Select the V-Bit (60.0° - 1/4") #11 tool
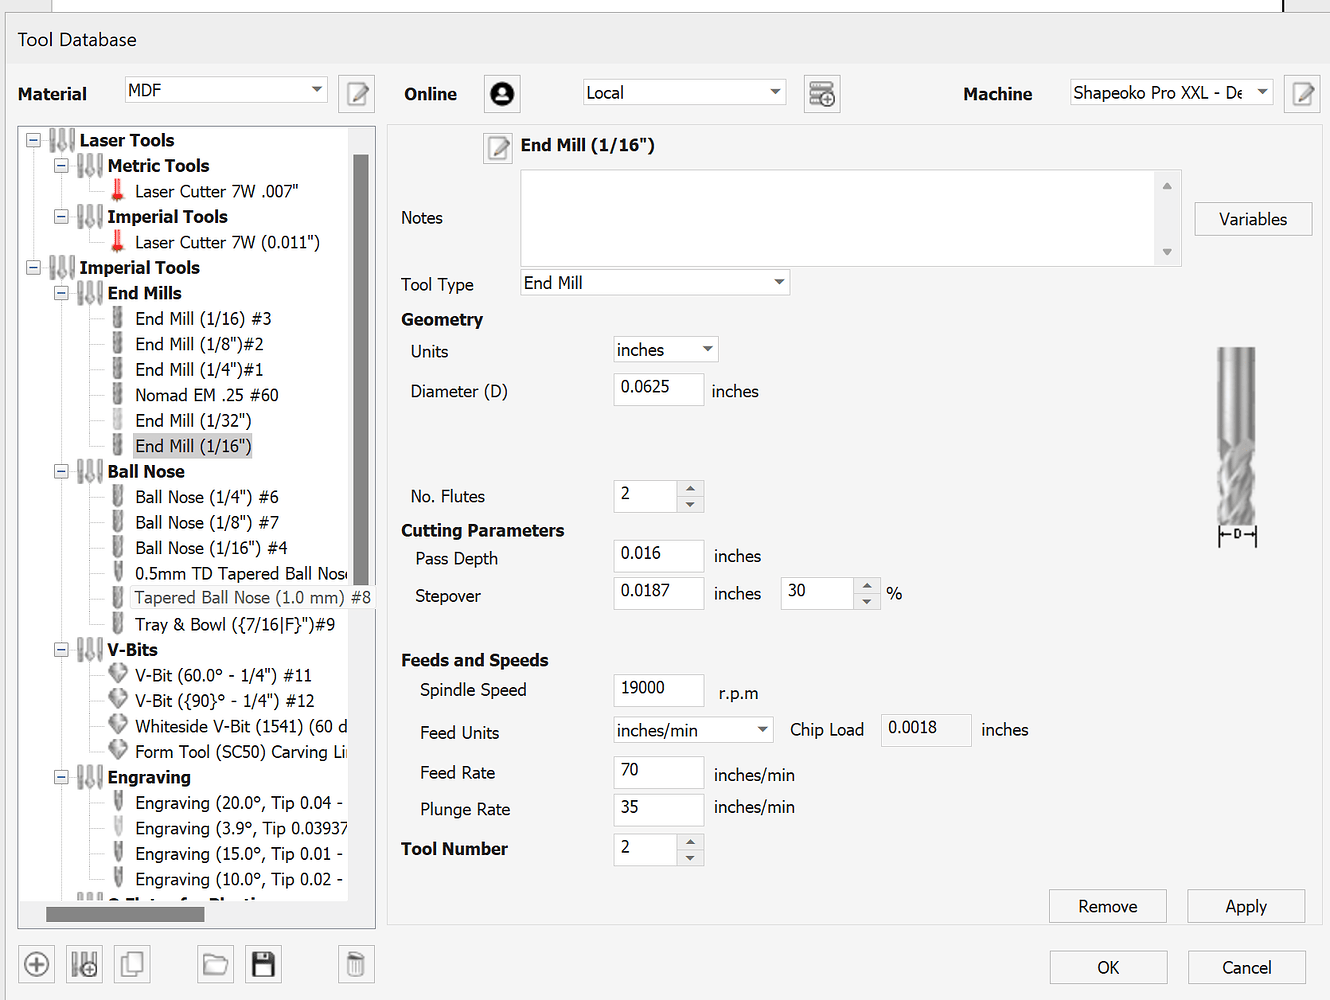 click(x=224, y=675)
